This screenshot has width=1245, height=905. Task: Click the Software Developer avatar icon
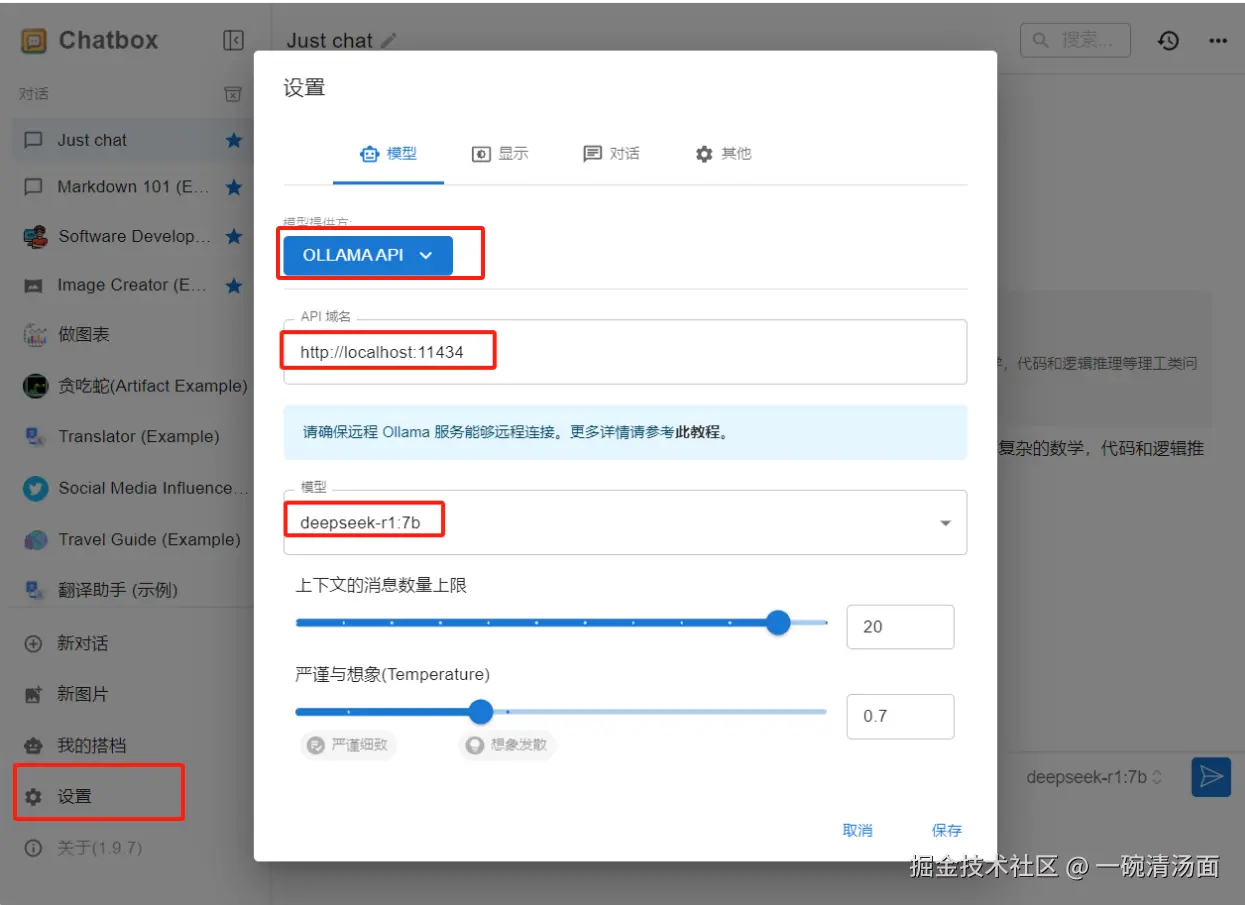click(36, 237)
